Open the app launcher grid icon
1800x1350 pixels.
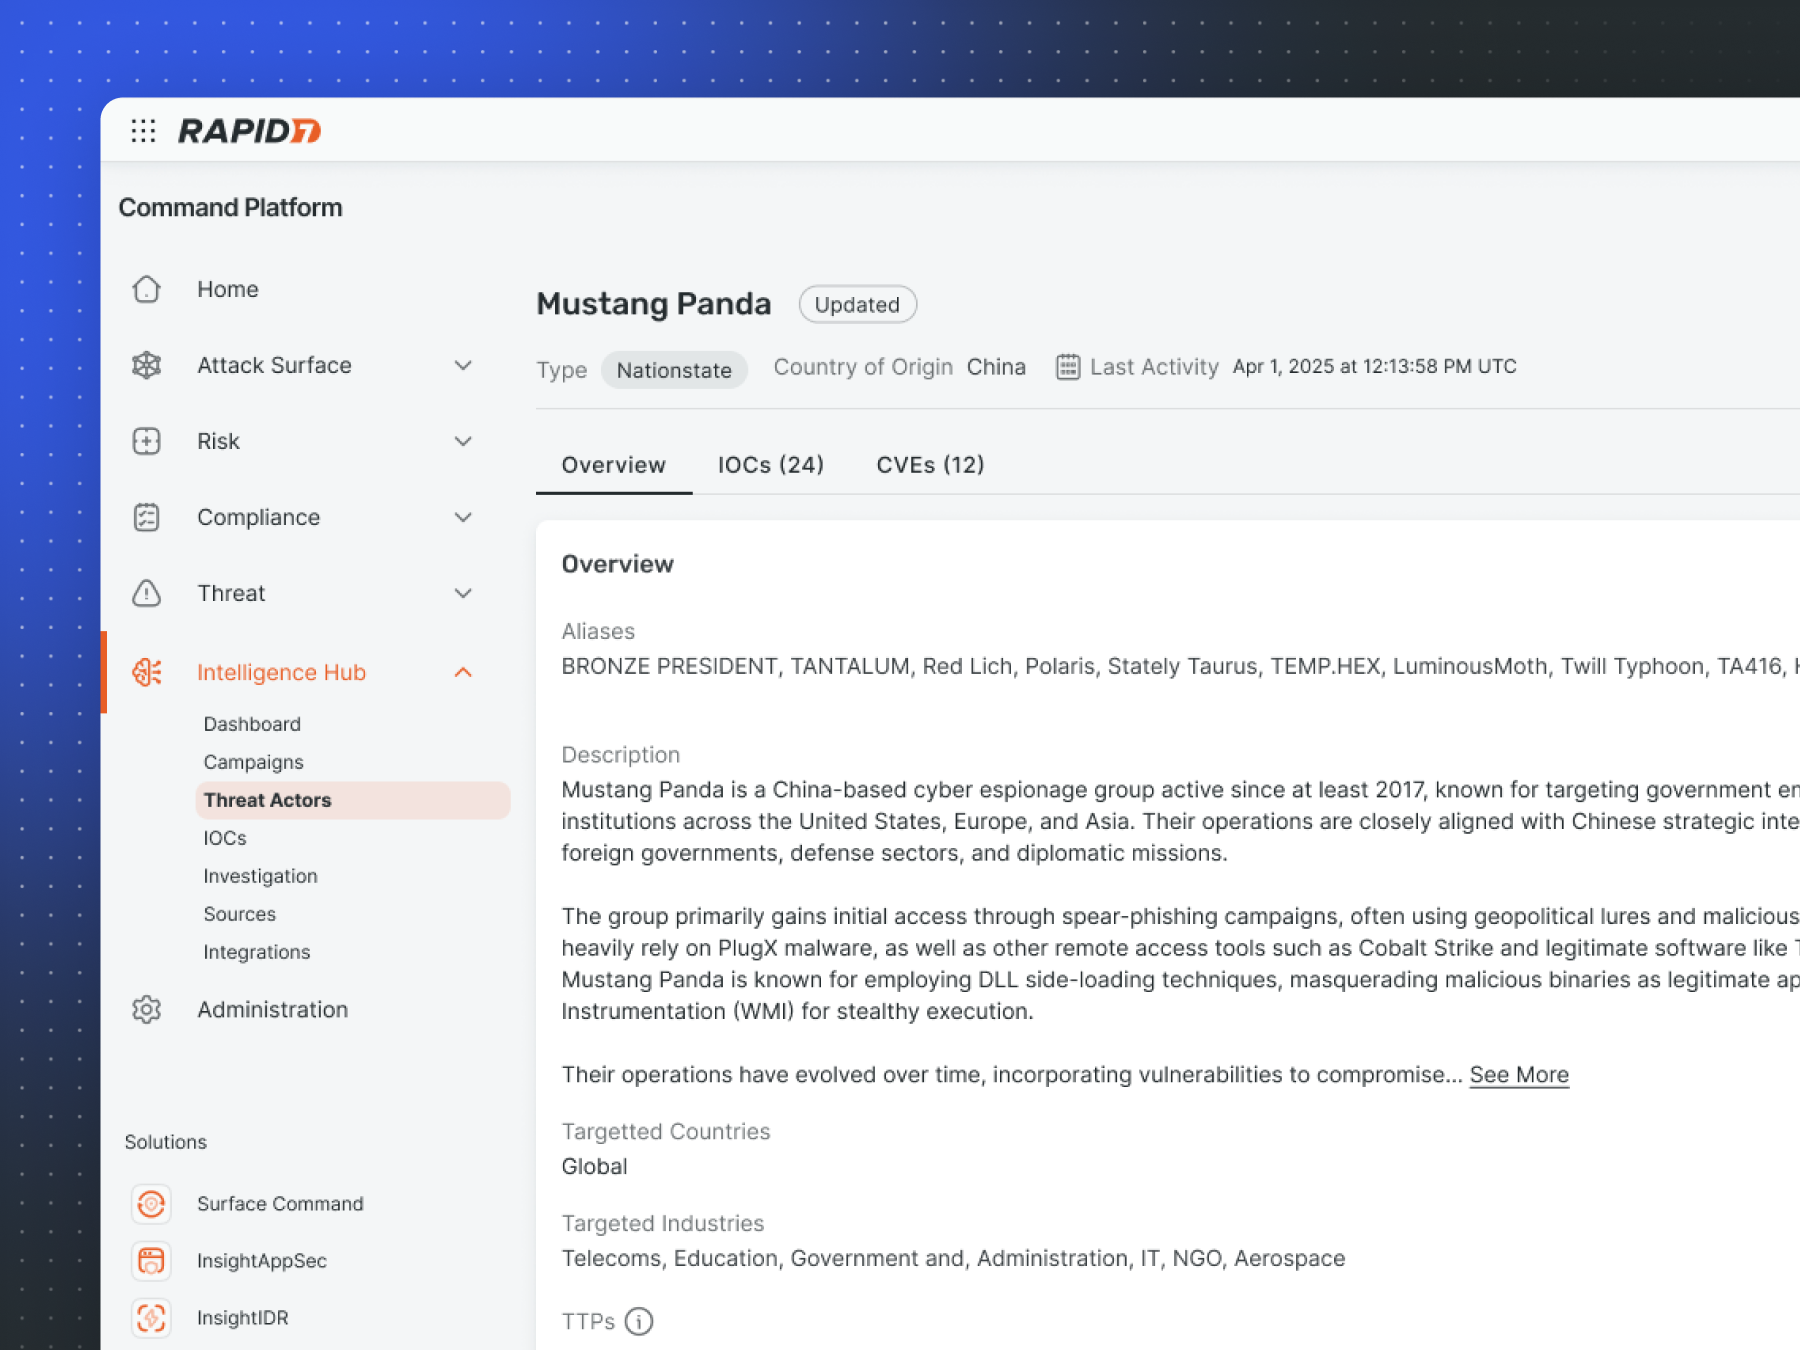143,131
